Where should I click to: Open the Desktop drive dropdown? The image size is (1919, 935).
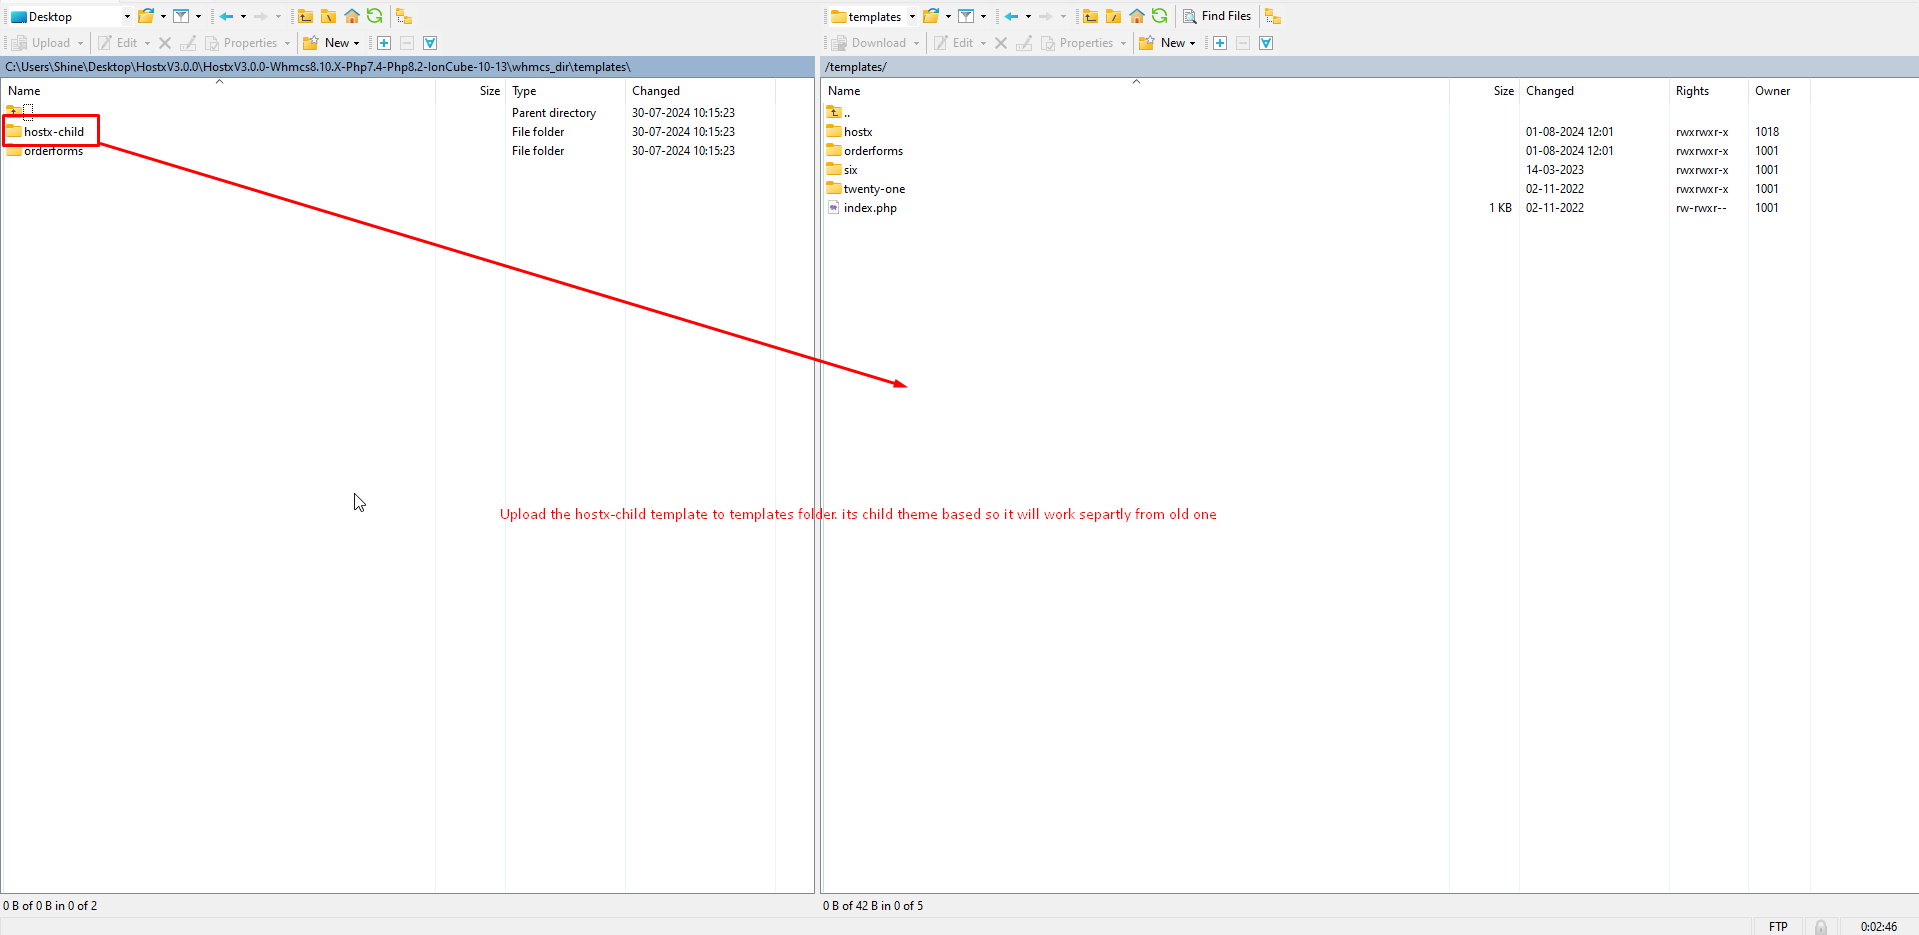click(127, 16)
